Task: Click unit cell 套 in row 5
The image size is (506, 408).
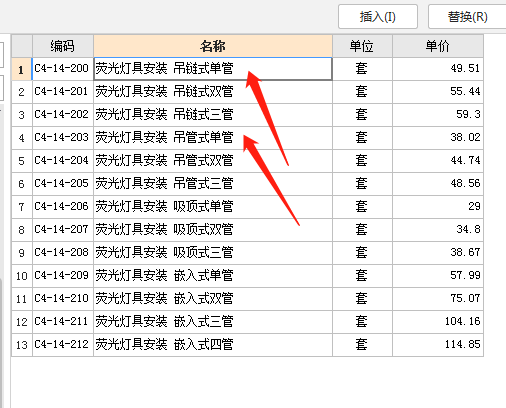Action: [362, 161]
